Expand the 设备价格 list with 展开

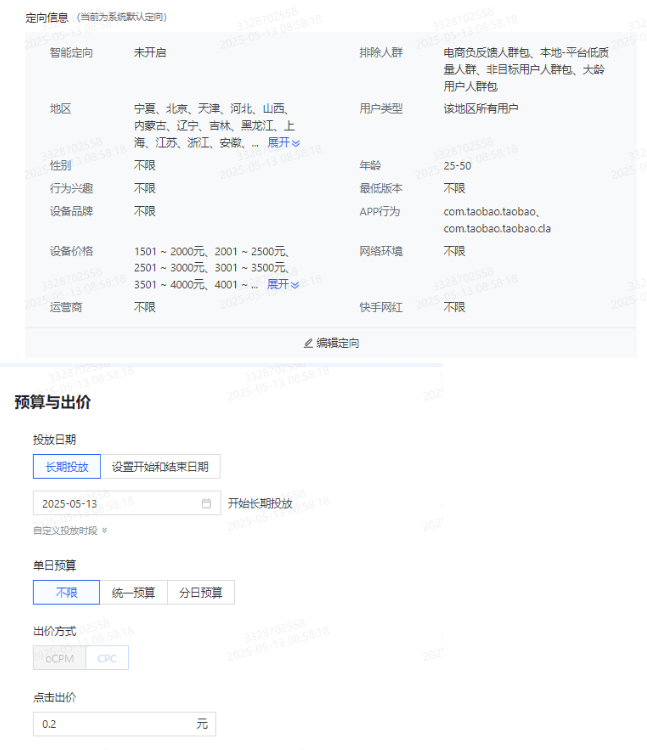click(283, 285)
